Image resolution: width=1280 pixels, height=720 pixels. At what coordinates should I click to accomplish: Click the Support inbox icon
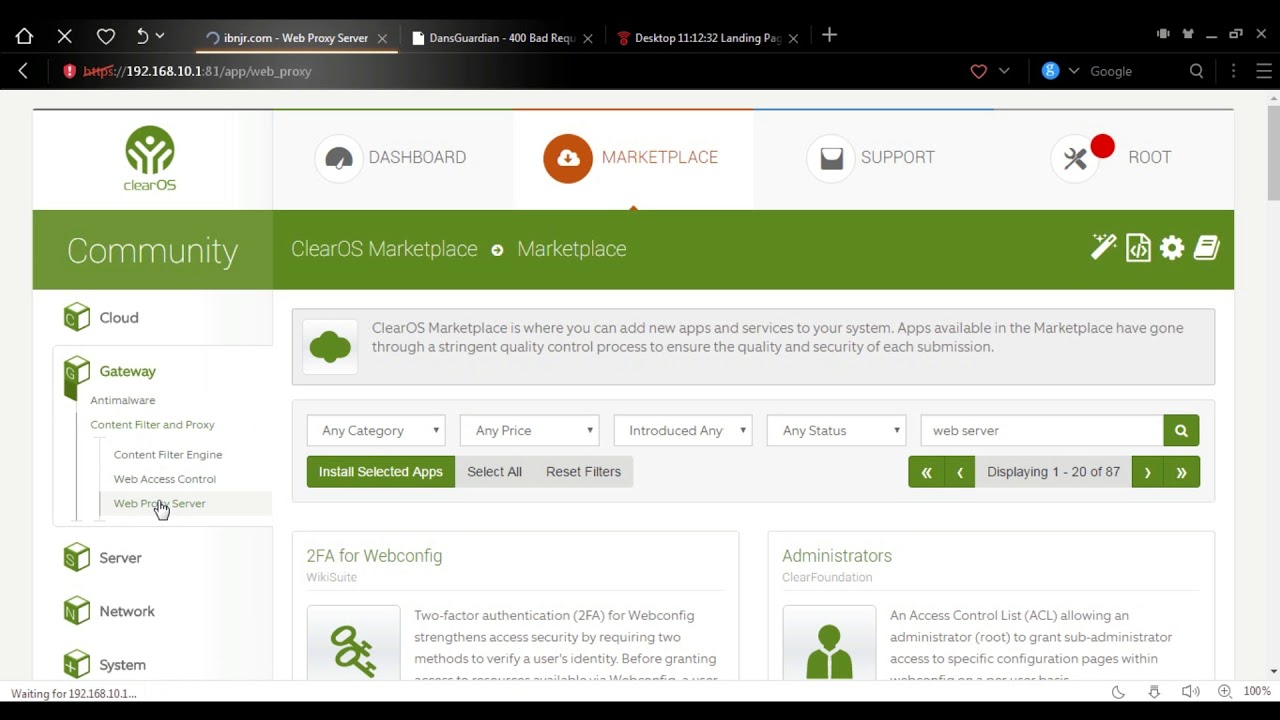[x=831, y=158]
